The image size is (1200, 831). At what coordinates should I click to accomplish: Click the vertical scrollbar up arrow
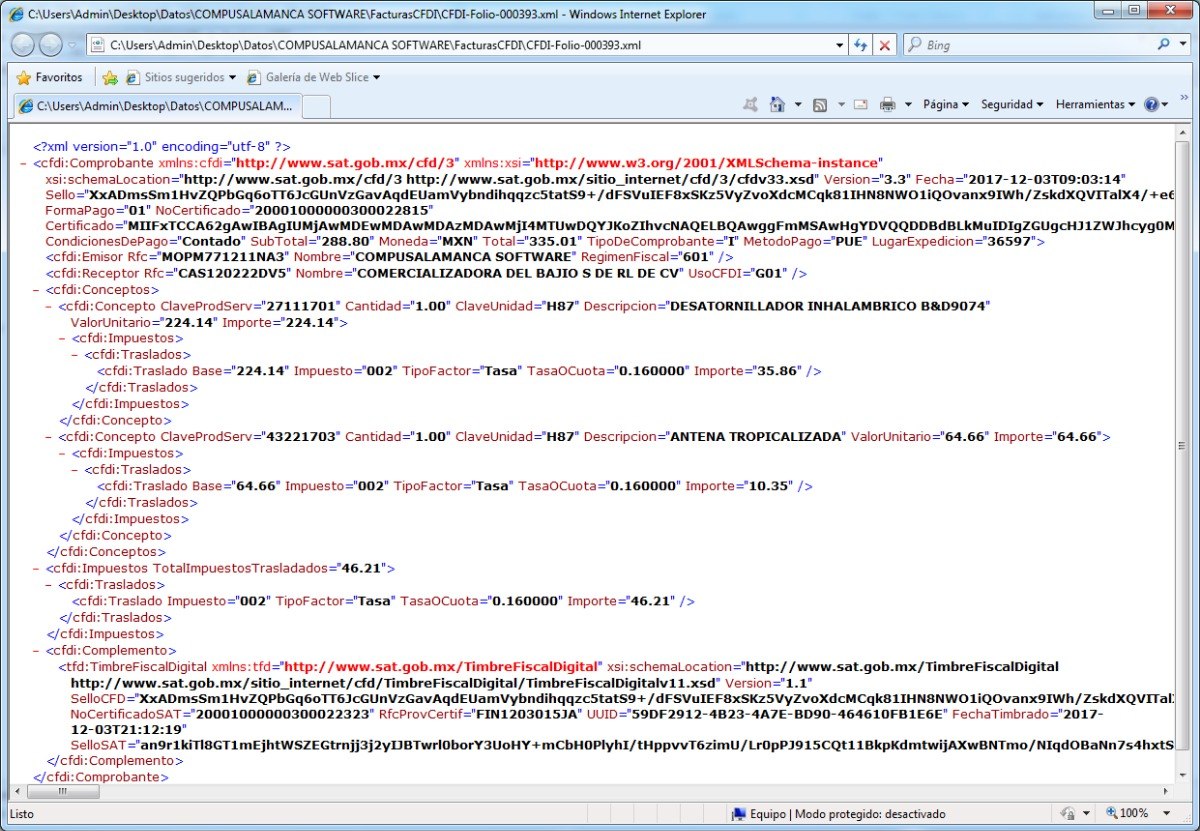pos(1182,134)
